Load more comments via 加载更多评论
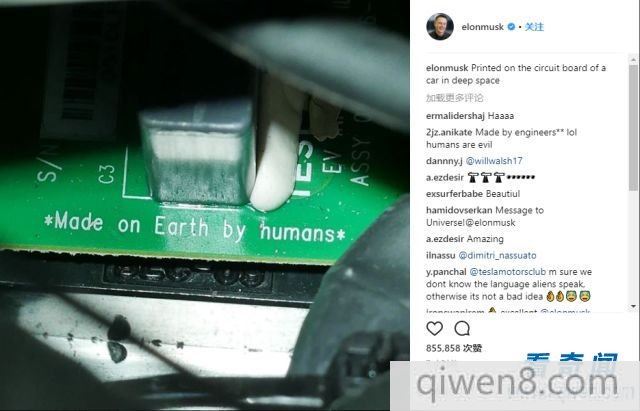Viewport: 640px width, 411px height. click(x=454, y=98)
